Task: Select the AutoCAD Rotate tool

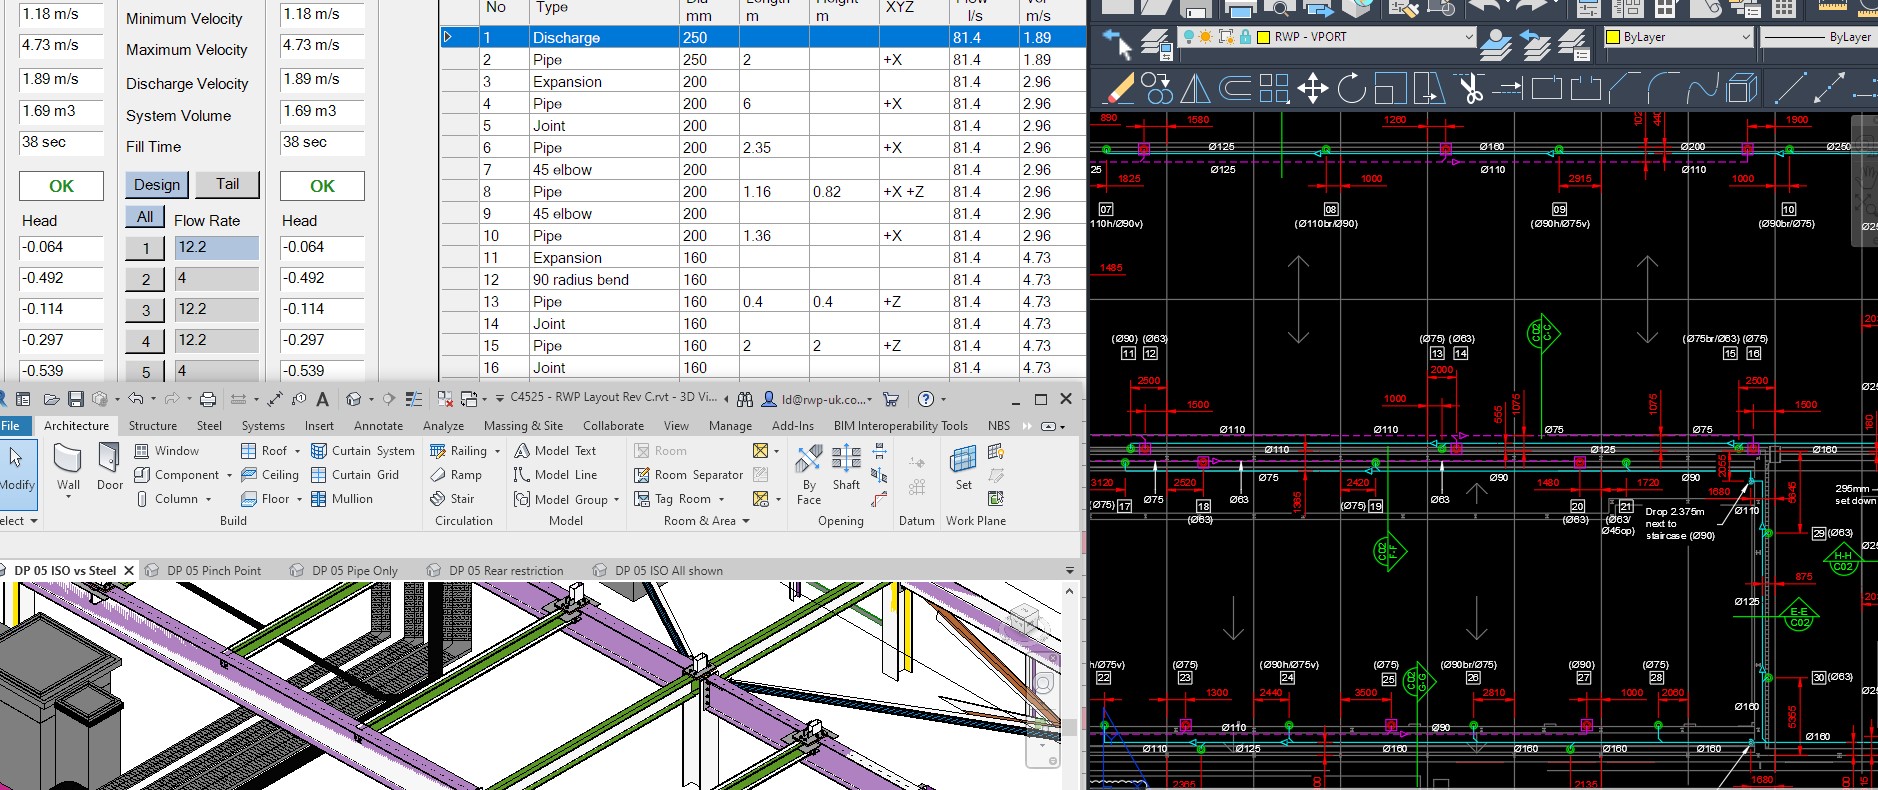Action: coord(1352,88)
